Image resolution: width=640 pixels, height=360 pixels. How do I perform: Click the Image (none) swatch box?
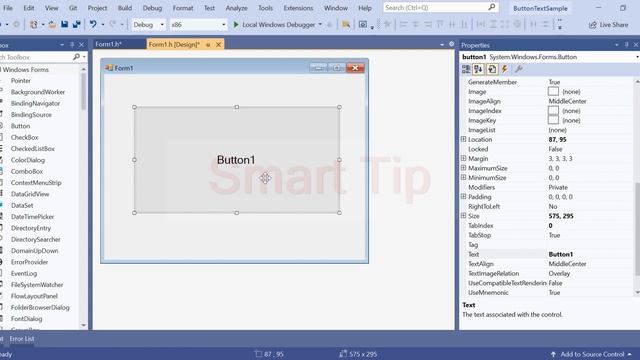553,91
